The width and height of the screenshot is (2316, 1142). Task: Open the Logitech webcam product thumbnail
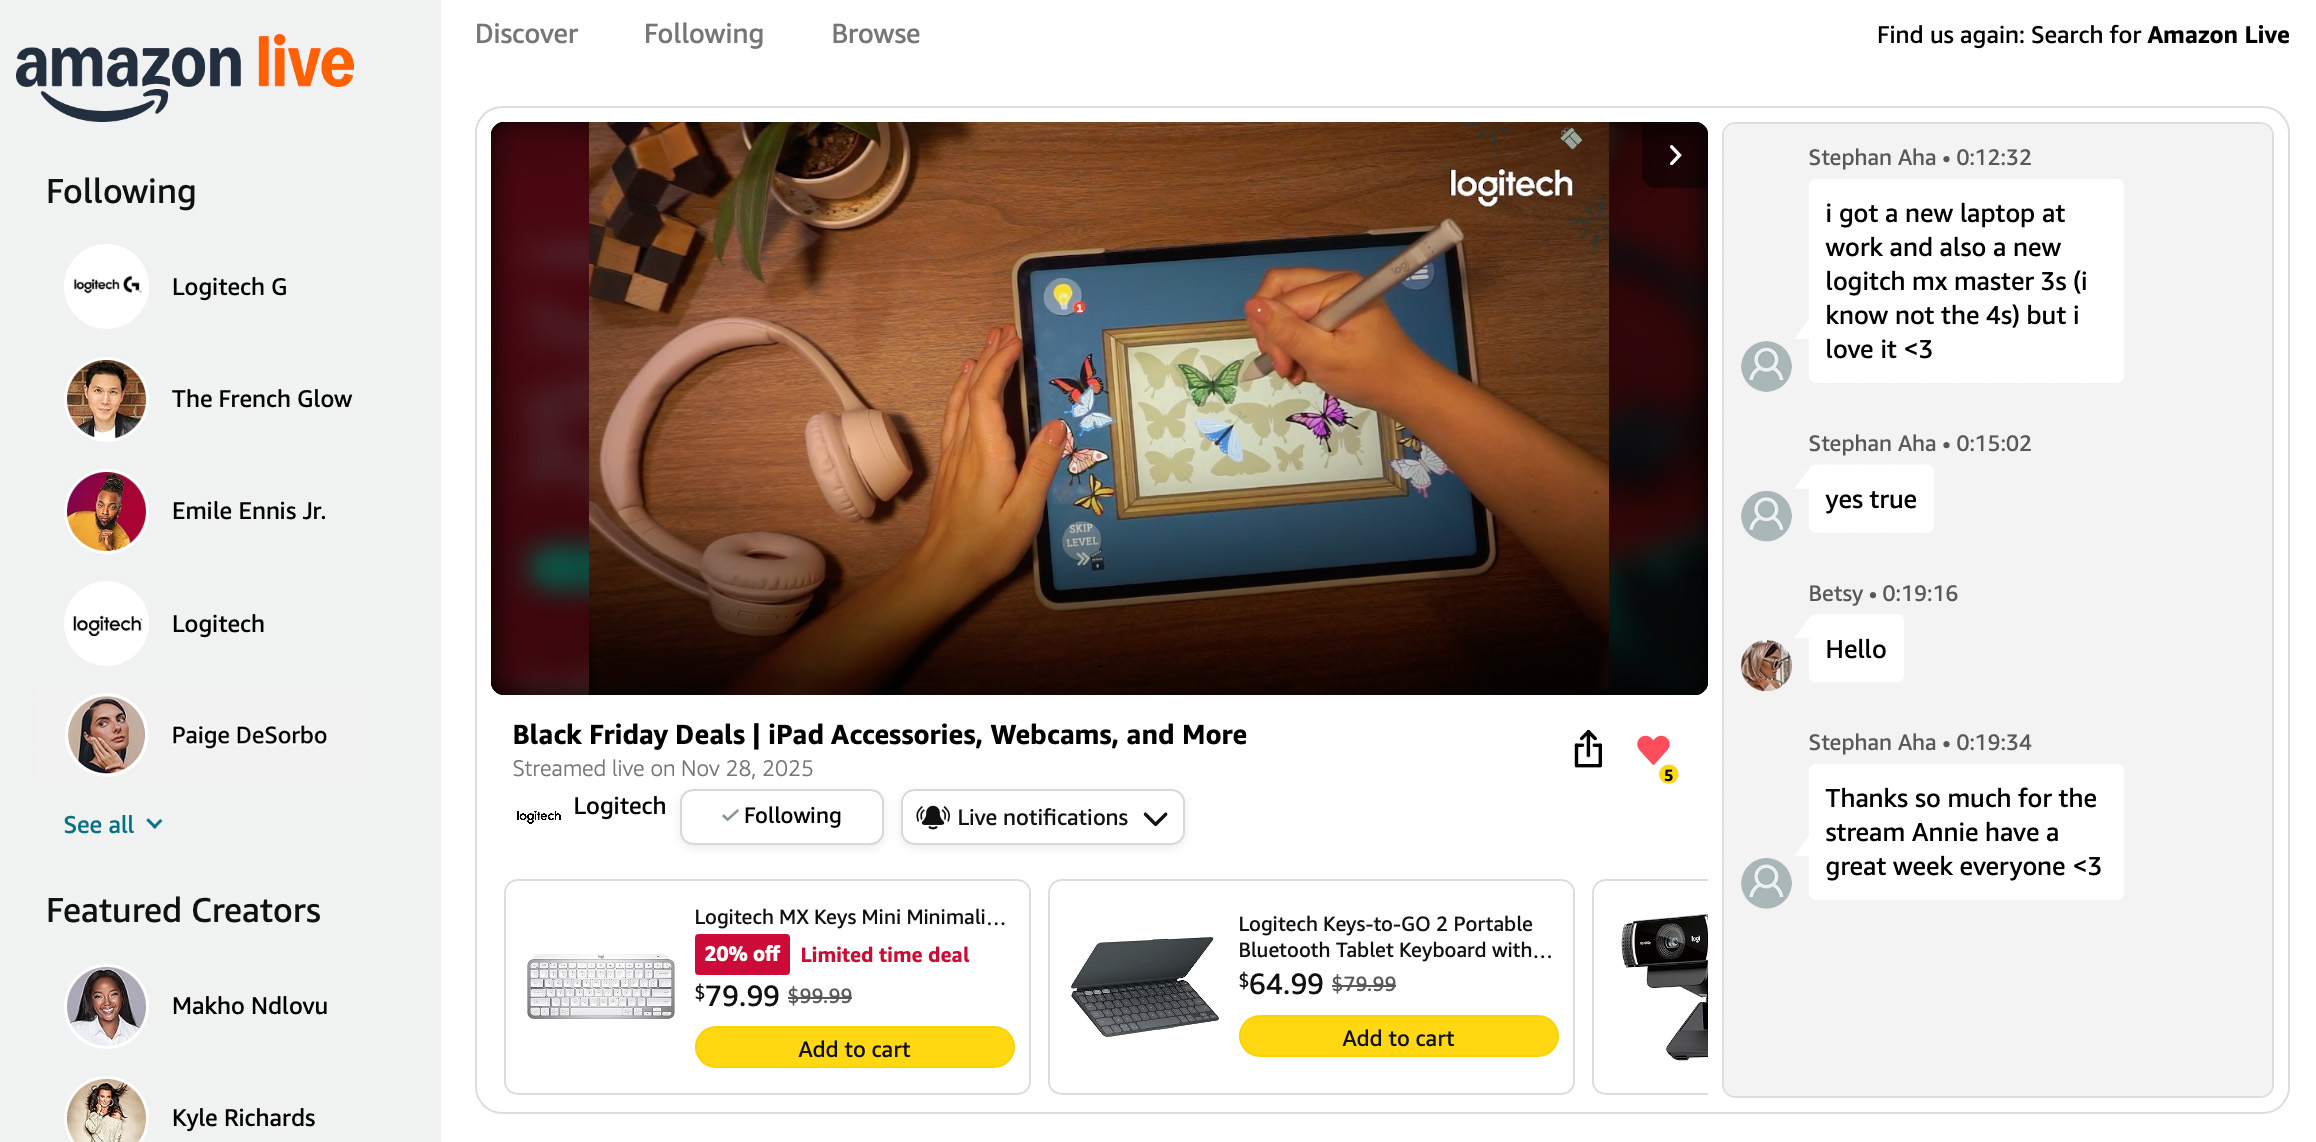click(1665, 986)
